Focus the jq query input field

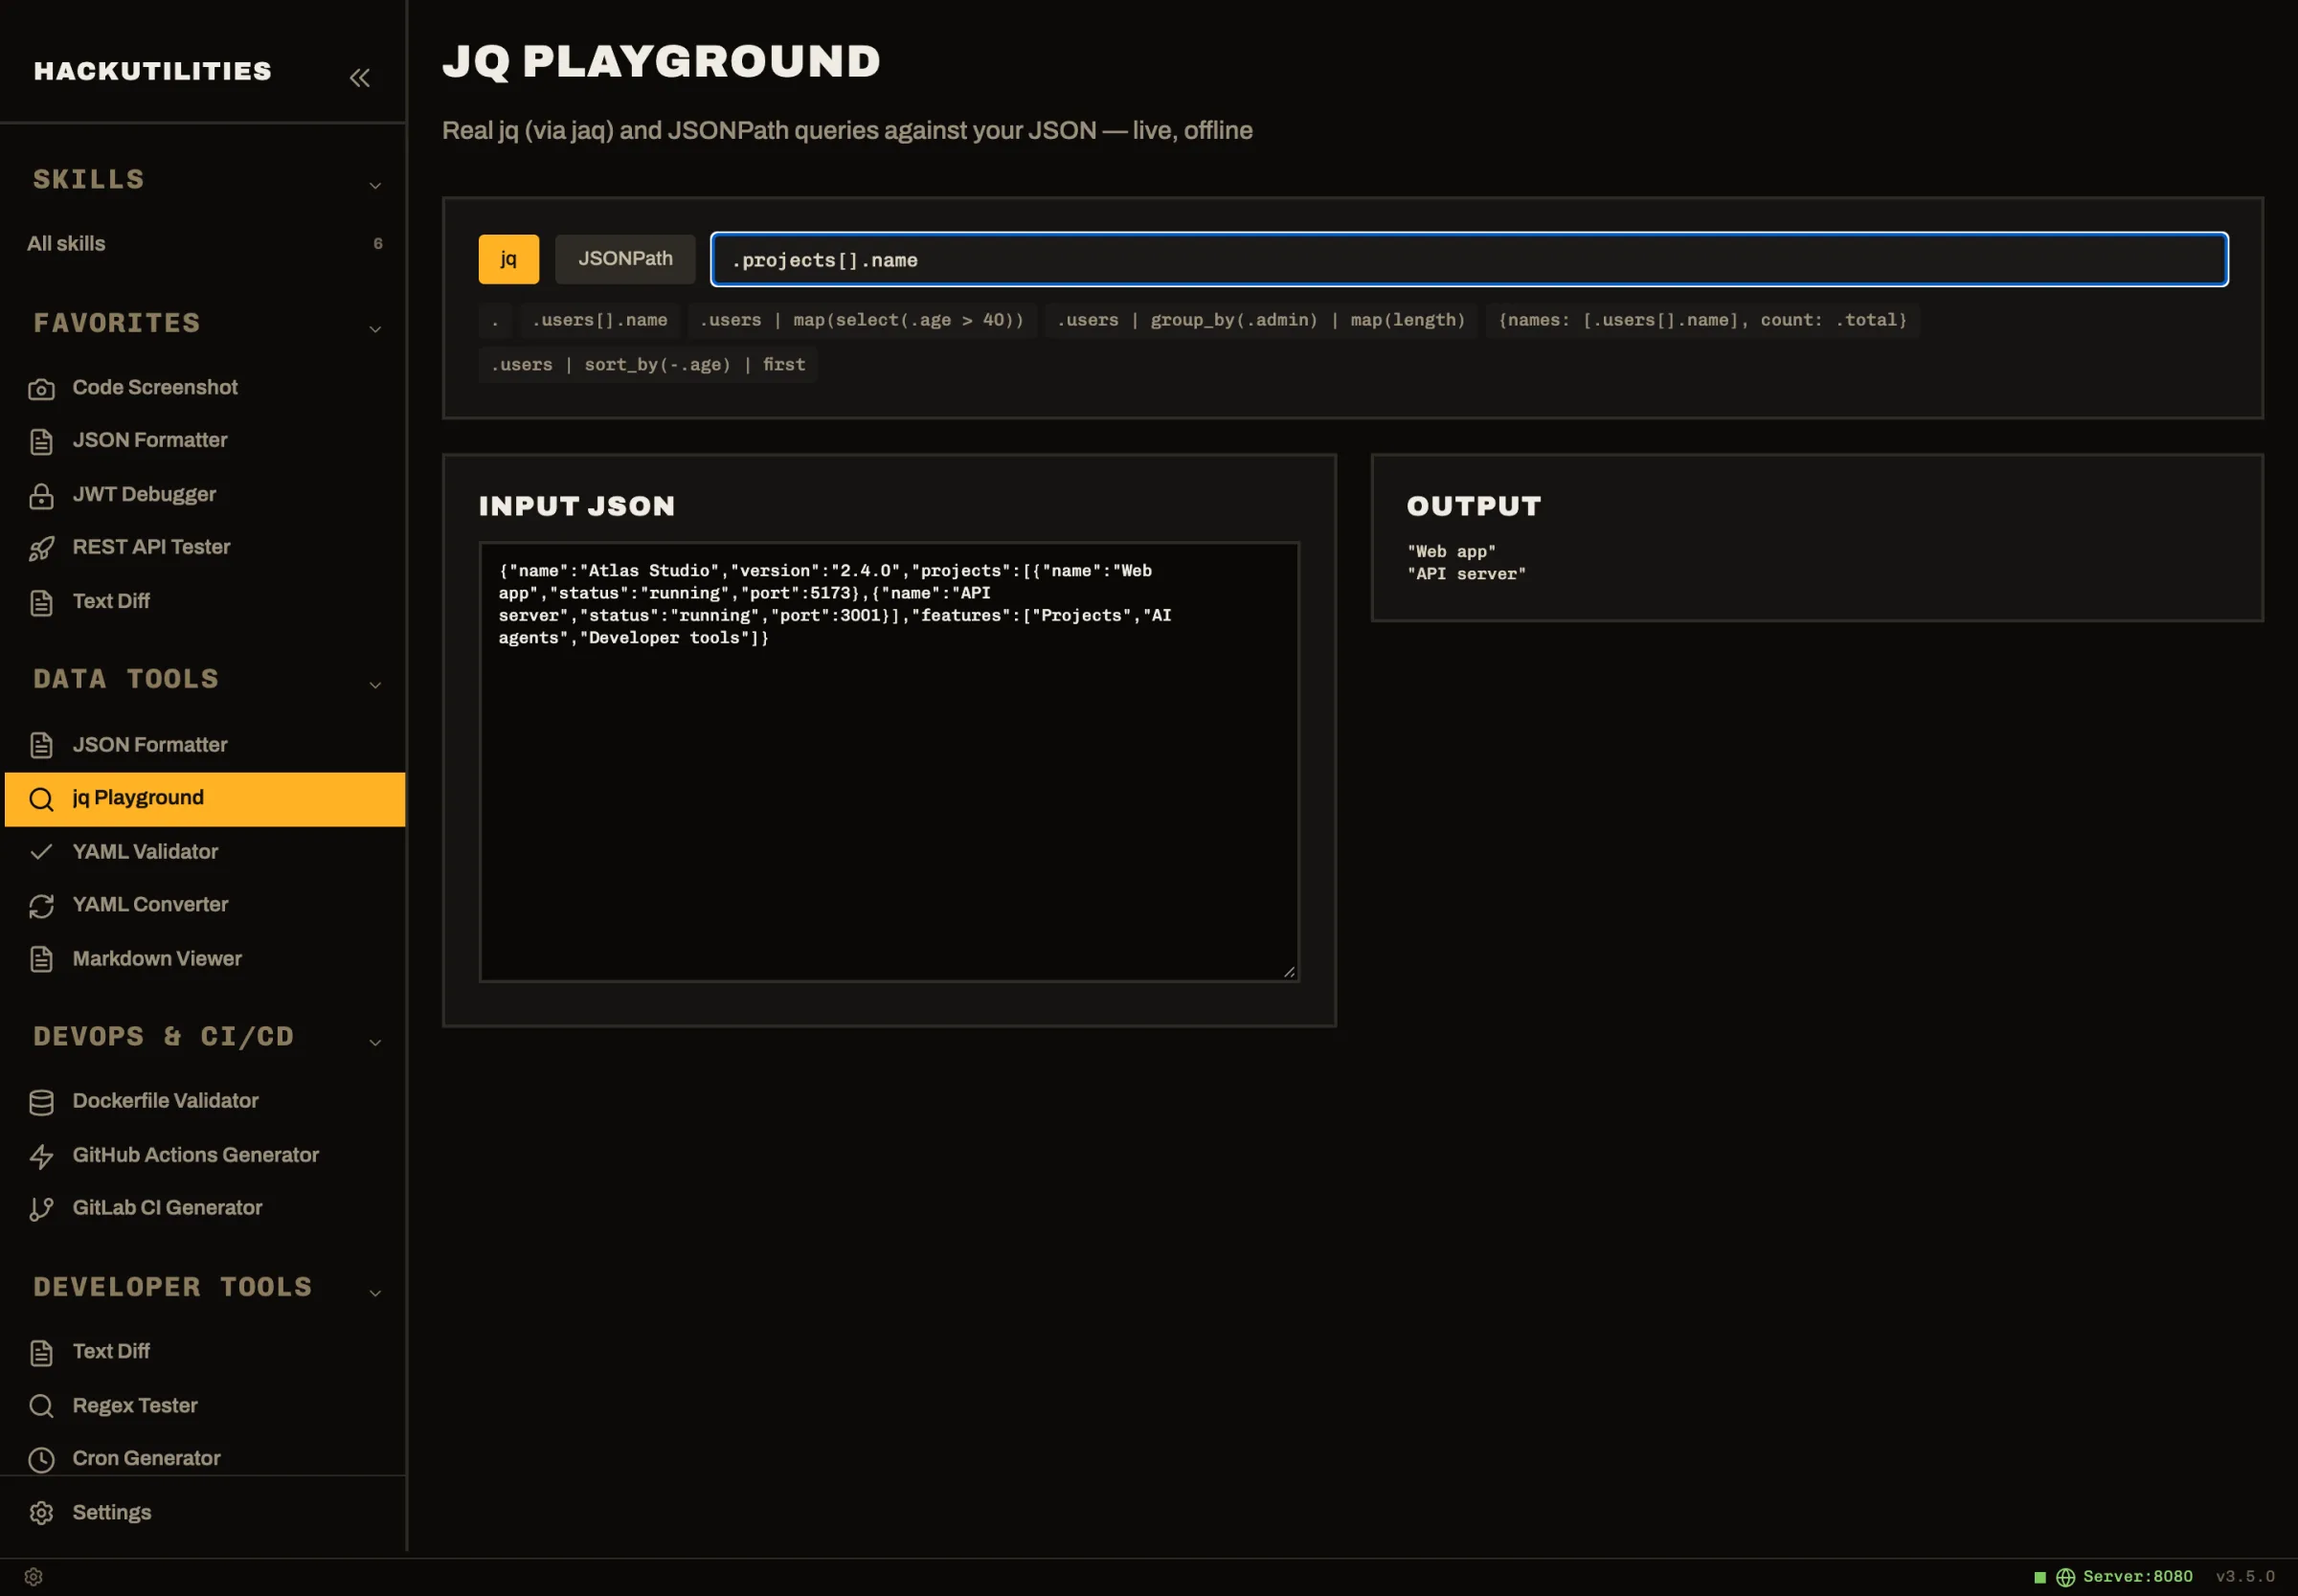coord(1469,259)
